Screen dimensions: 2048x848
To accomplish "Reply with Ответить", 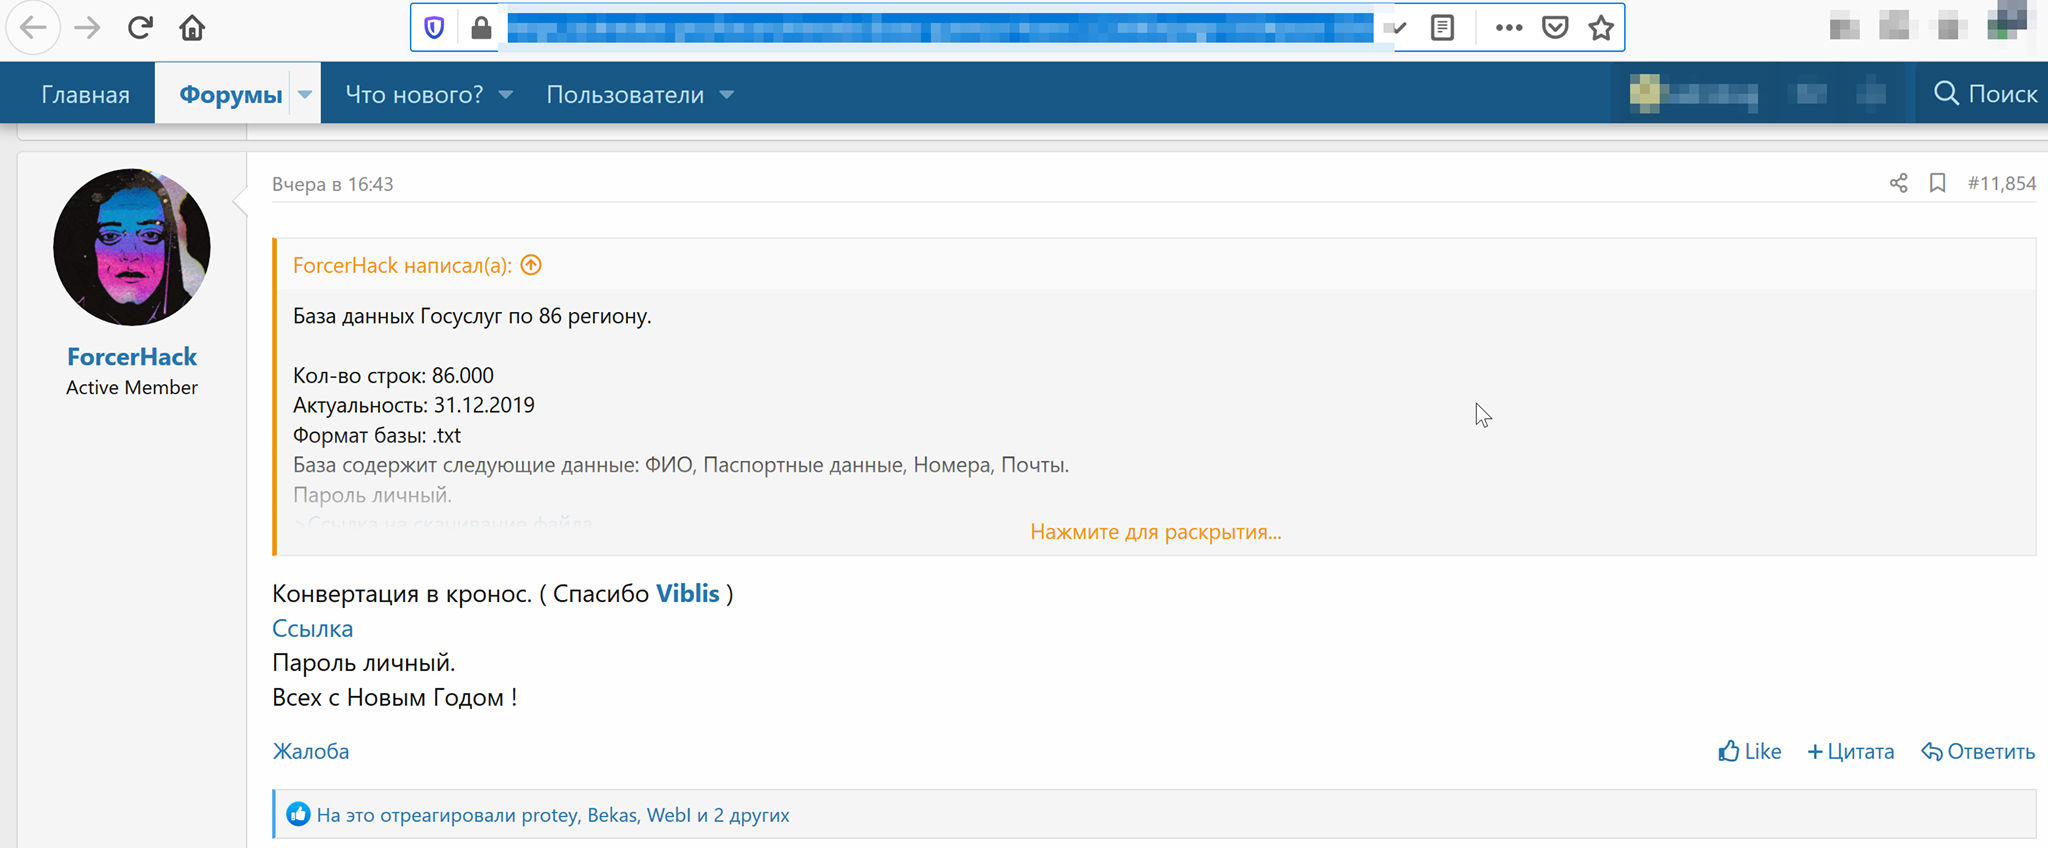I will [1978, 751].
